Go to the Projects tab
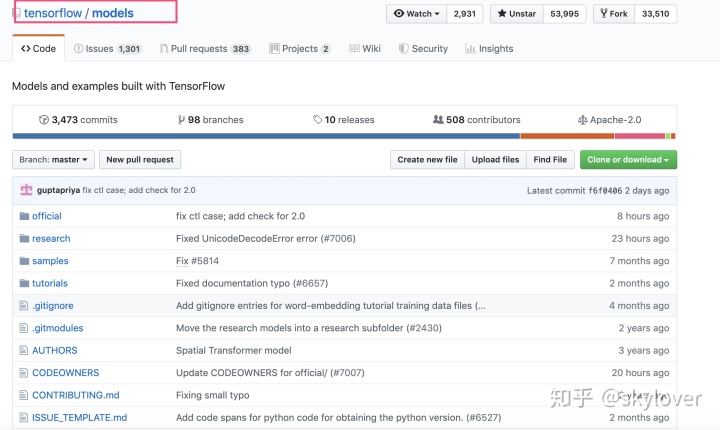 [x=299, y=49]
